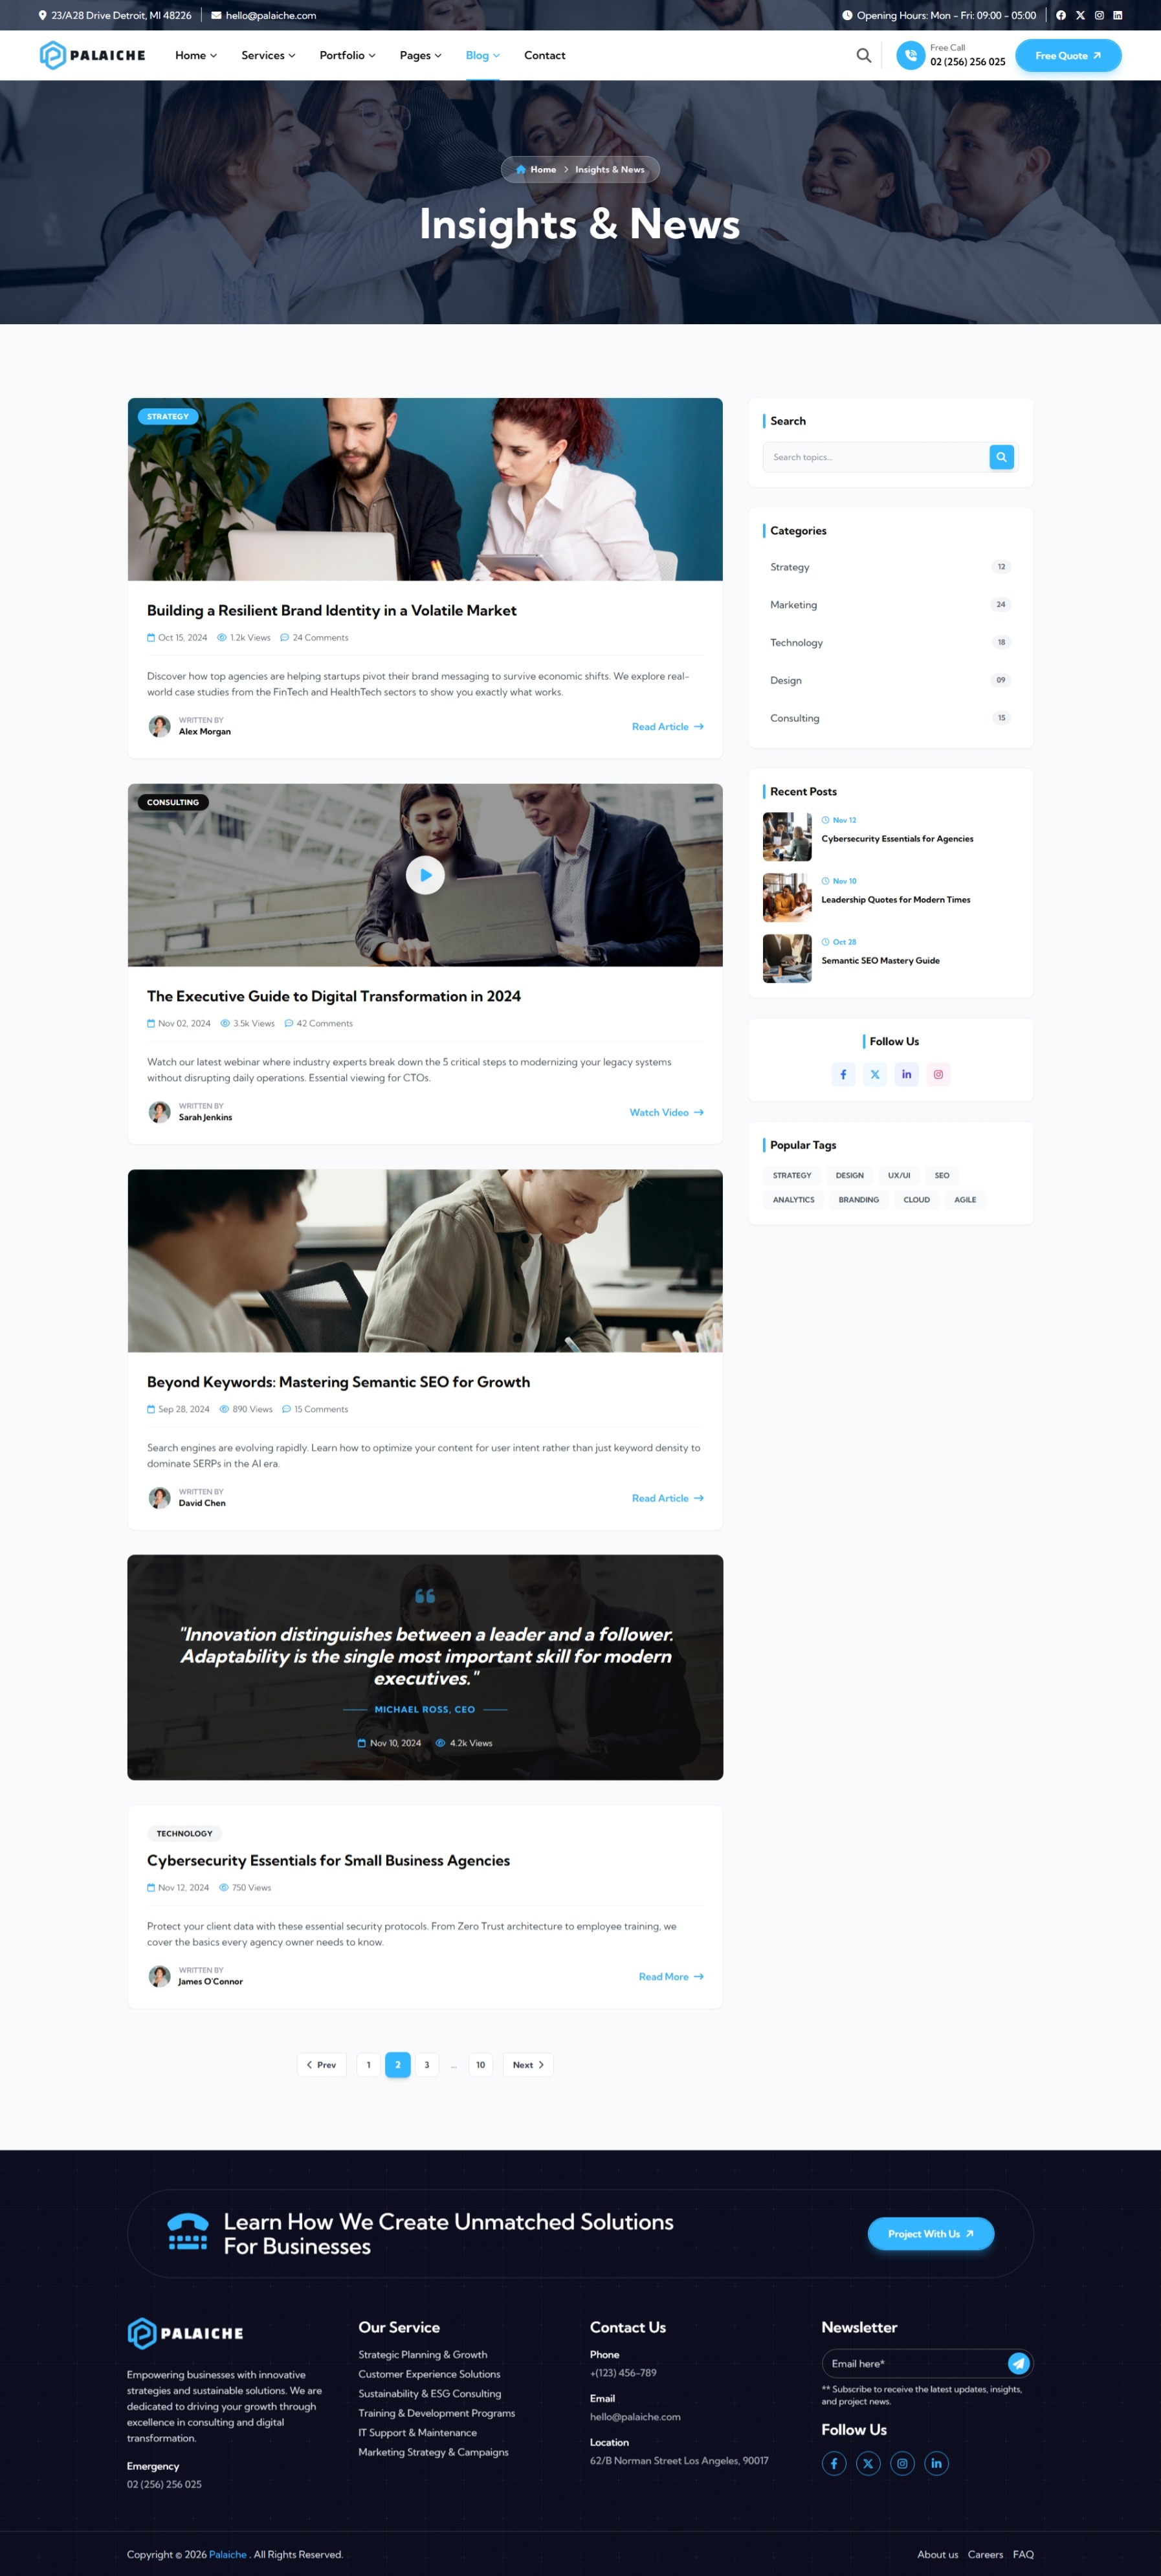This screenshot has width=1161, height=2576.
Task: Click James O'Connor's author avatar
Action: point(160,1976)
